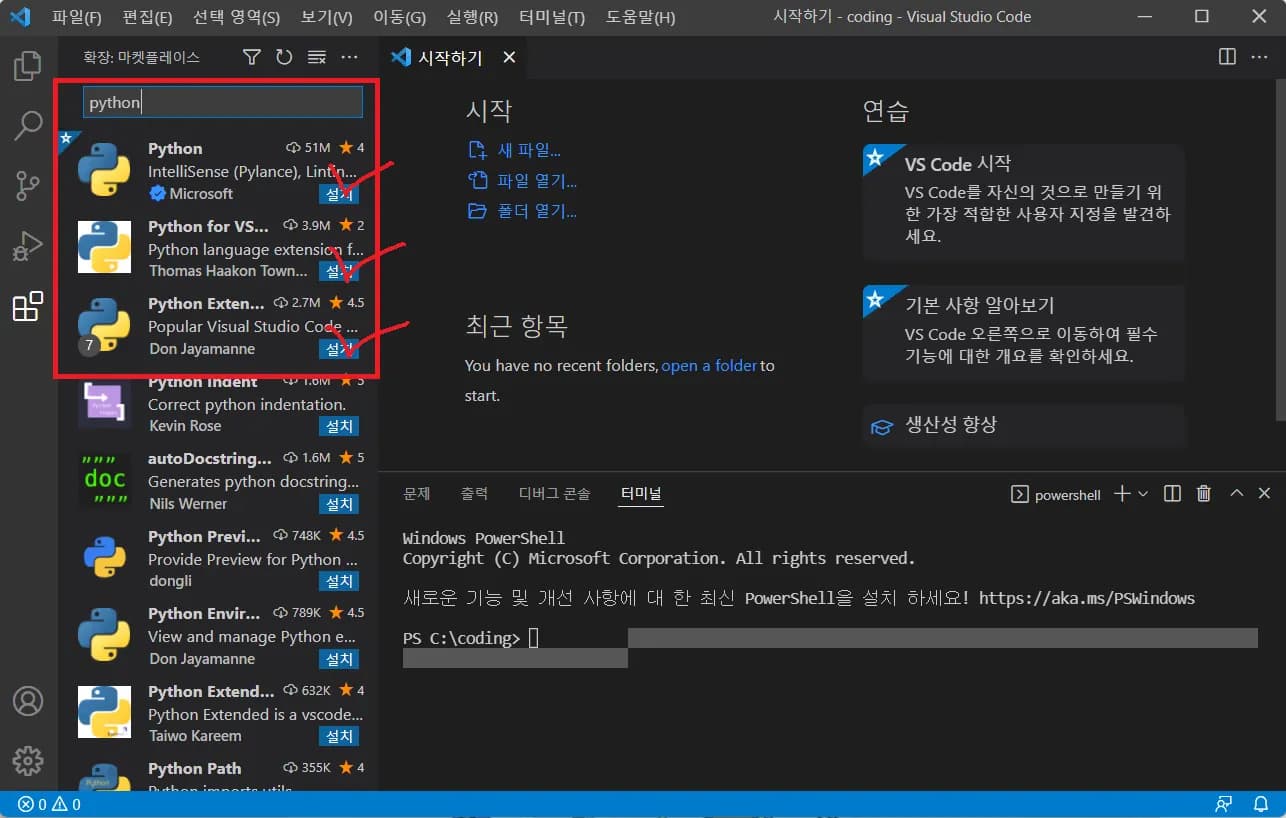The image size is (1286, 818).
Task: Click the extensions search input field
Action: tap(221, 101)
